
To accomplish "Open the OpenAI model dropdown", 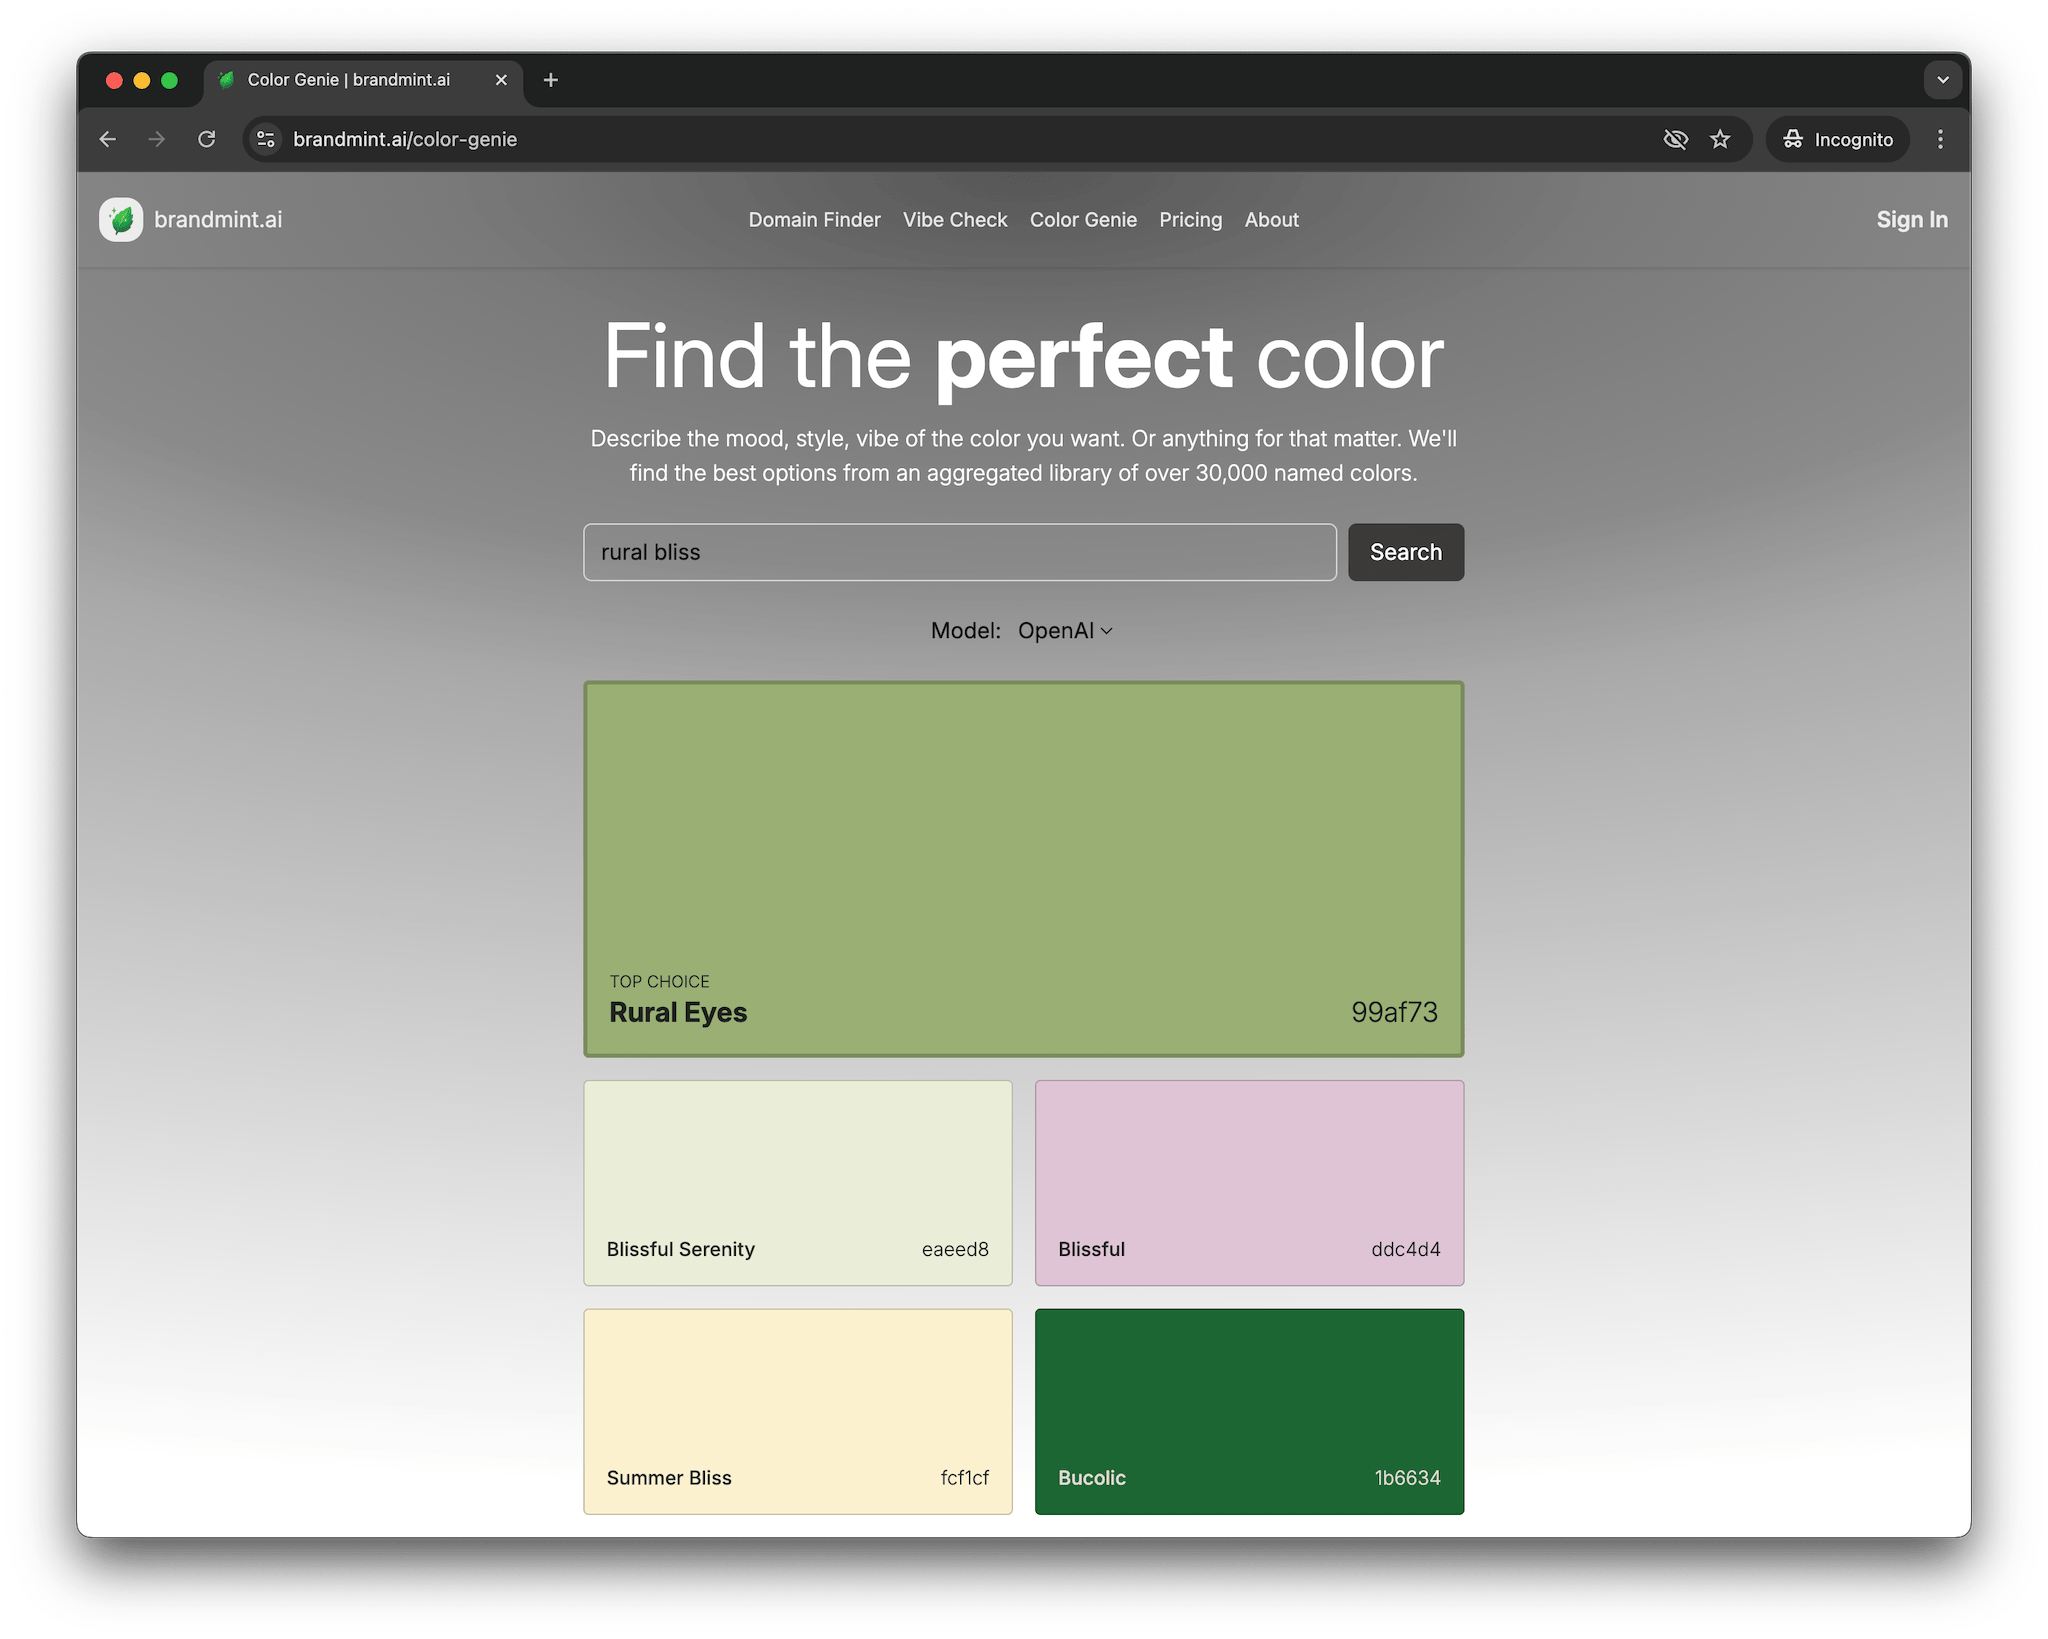I will 1065,631.
